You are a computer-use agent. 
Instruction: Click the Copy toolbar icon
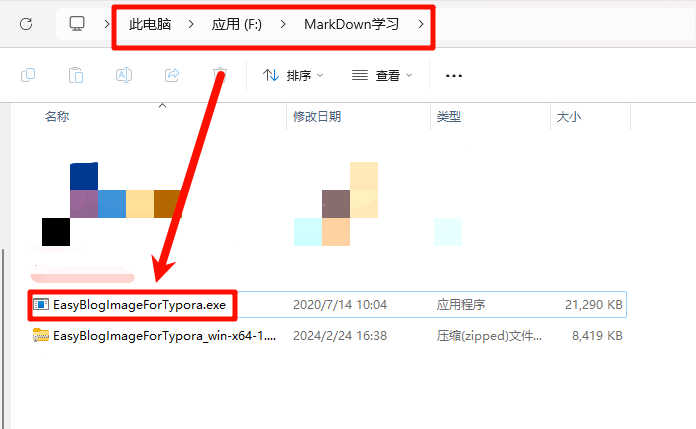click(x=28, y=75)
